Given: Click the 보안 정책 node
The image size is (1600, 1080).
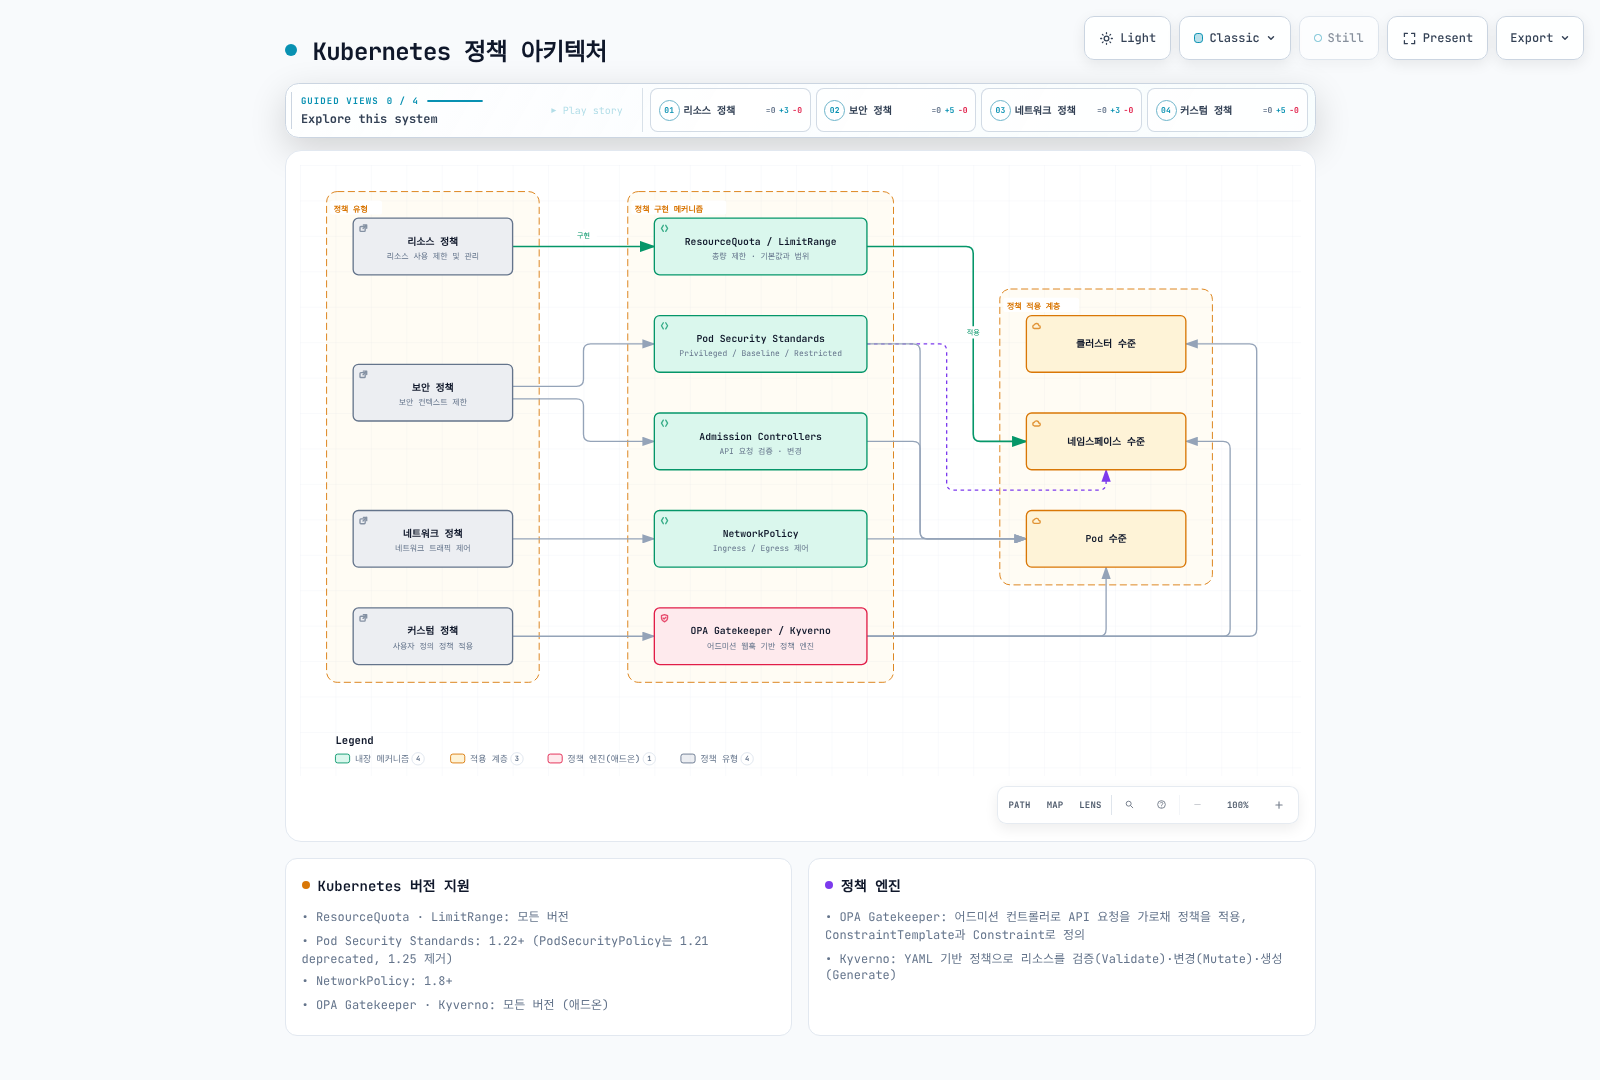Looking at the screenshot, I should 433,393.
